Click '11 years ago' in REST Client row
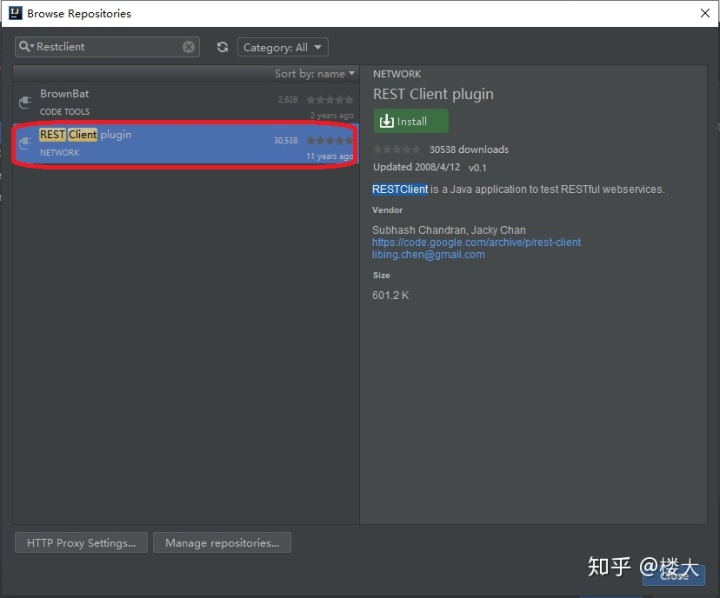The height and width of the screenshot is (598, 720). [x=330, y=156]
